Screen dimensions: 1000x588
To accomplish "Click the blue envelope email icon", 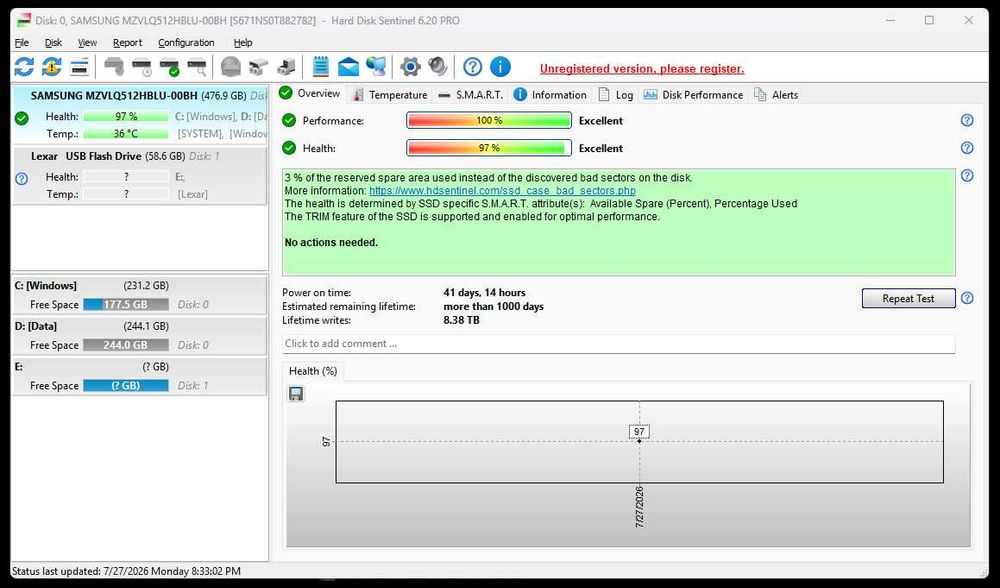I will (348, 66).
